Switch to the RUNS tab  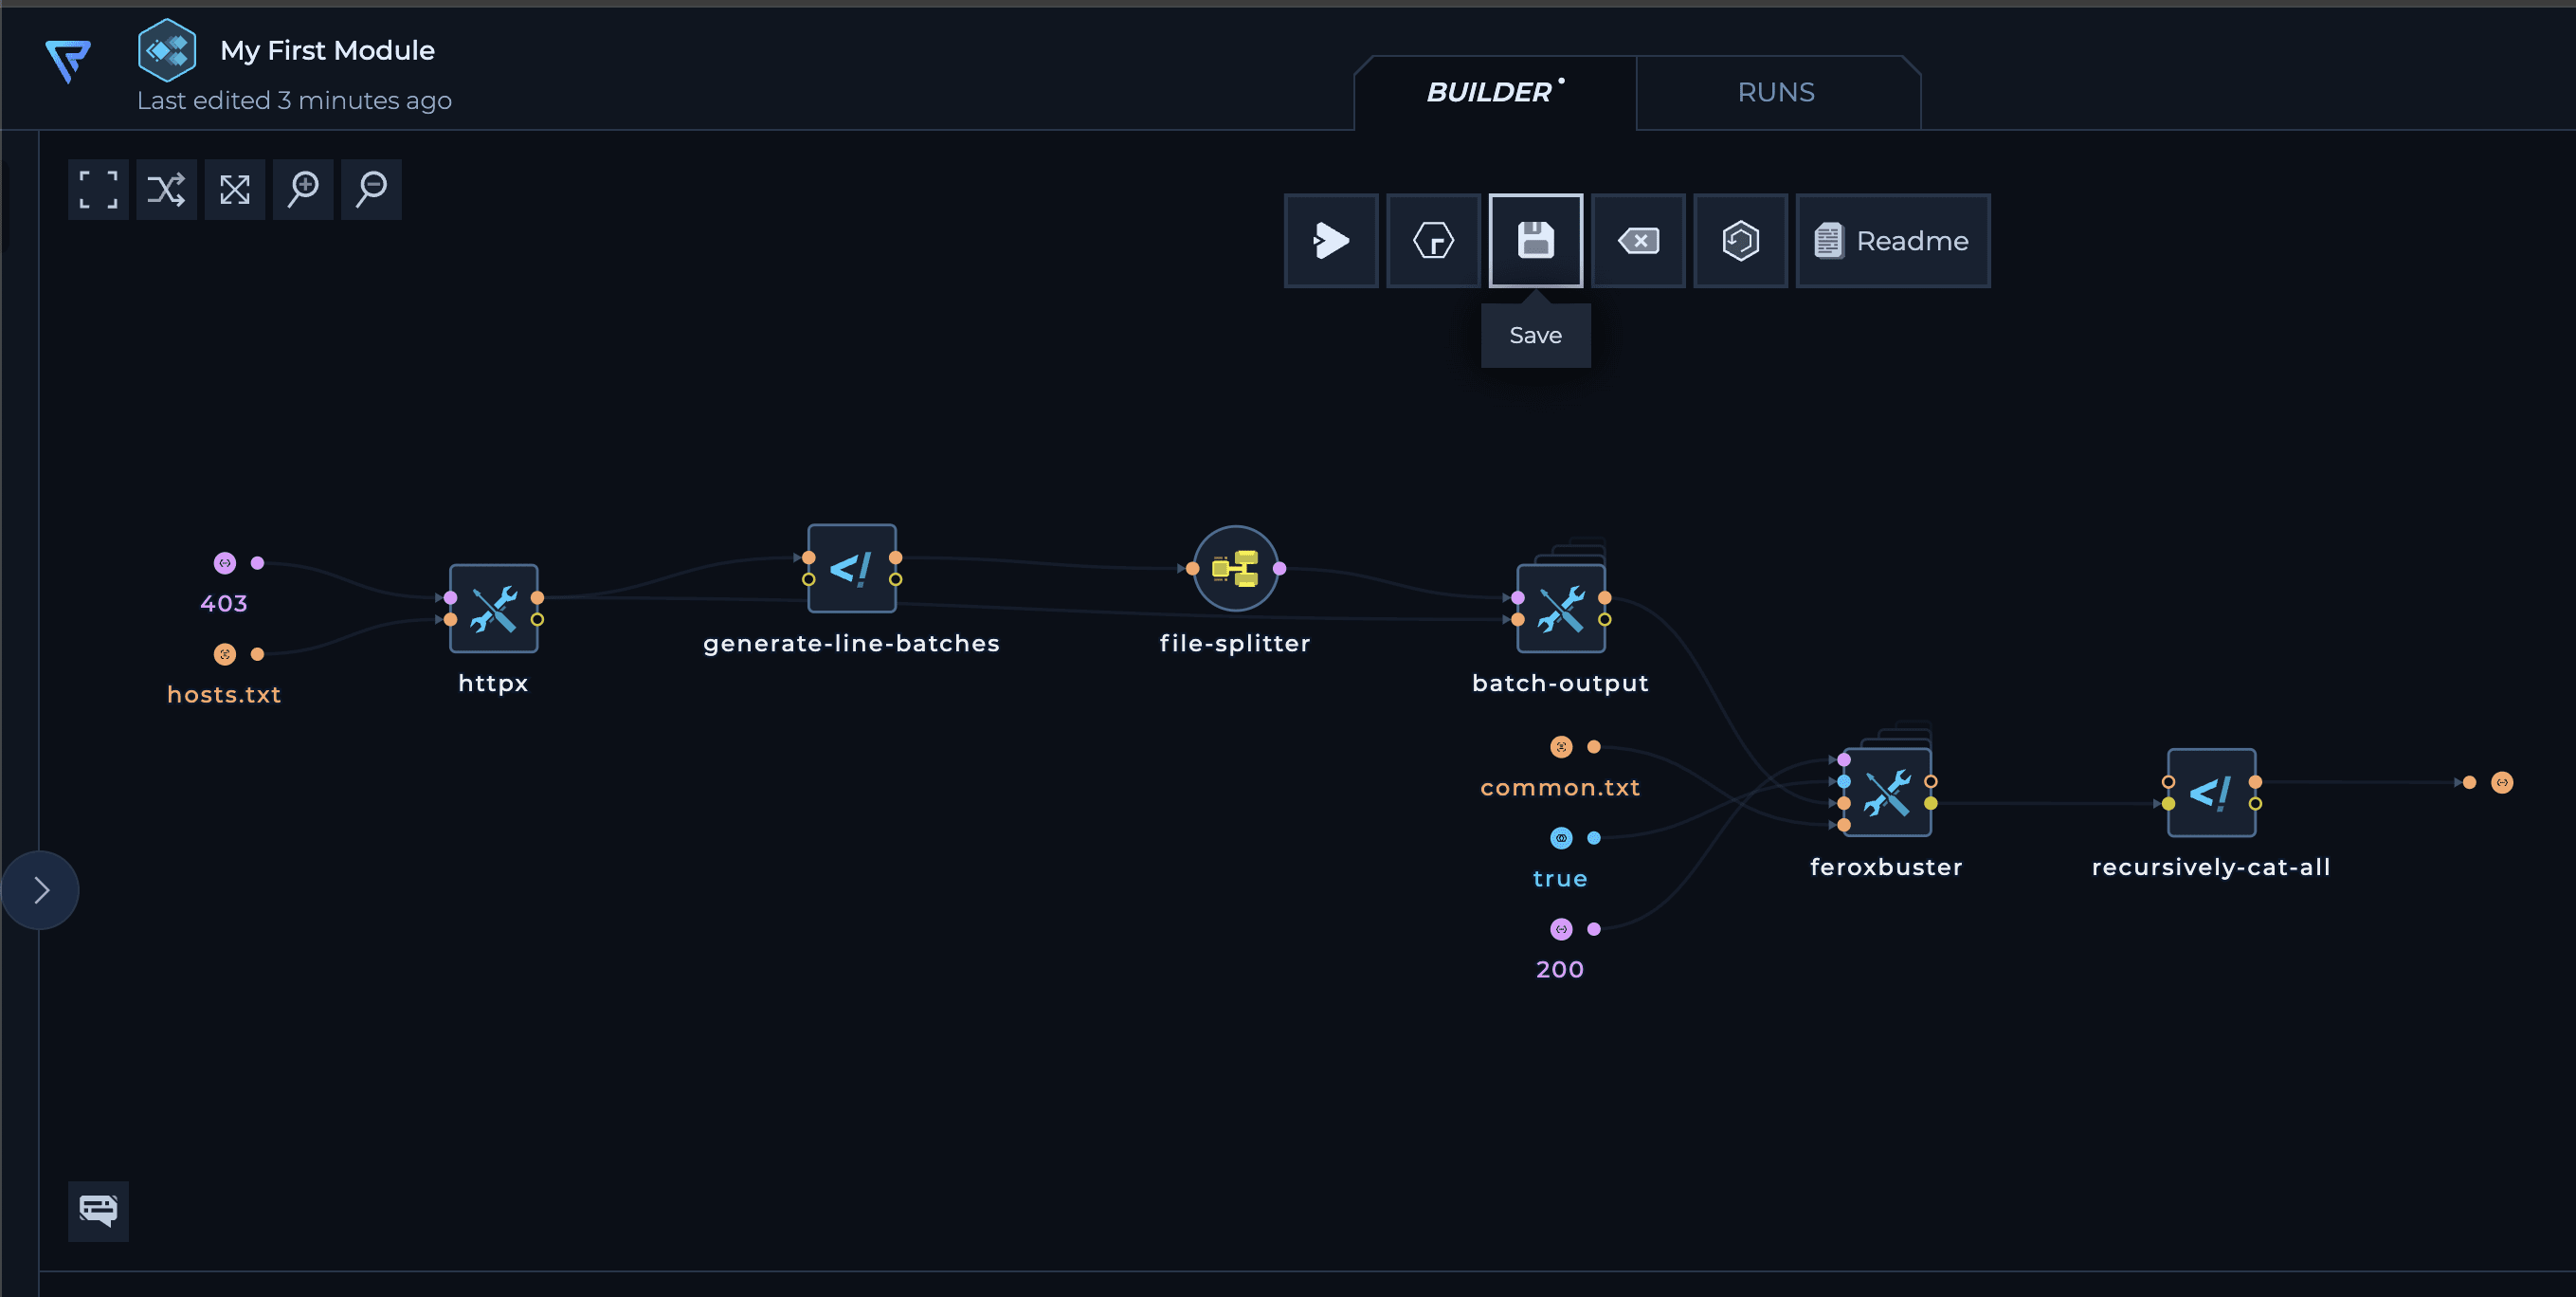(x=1776, y=93)
